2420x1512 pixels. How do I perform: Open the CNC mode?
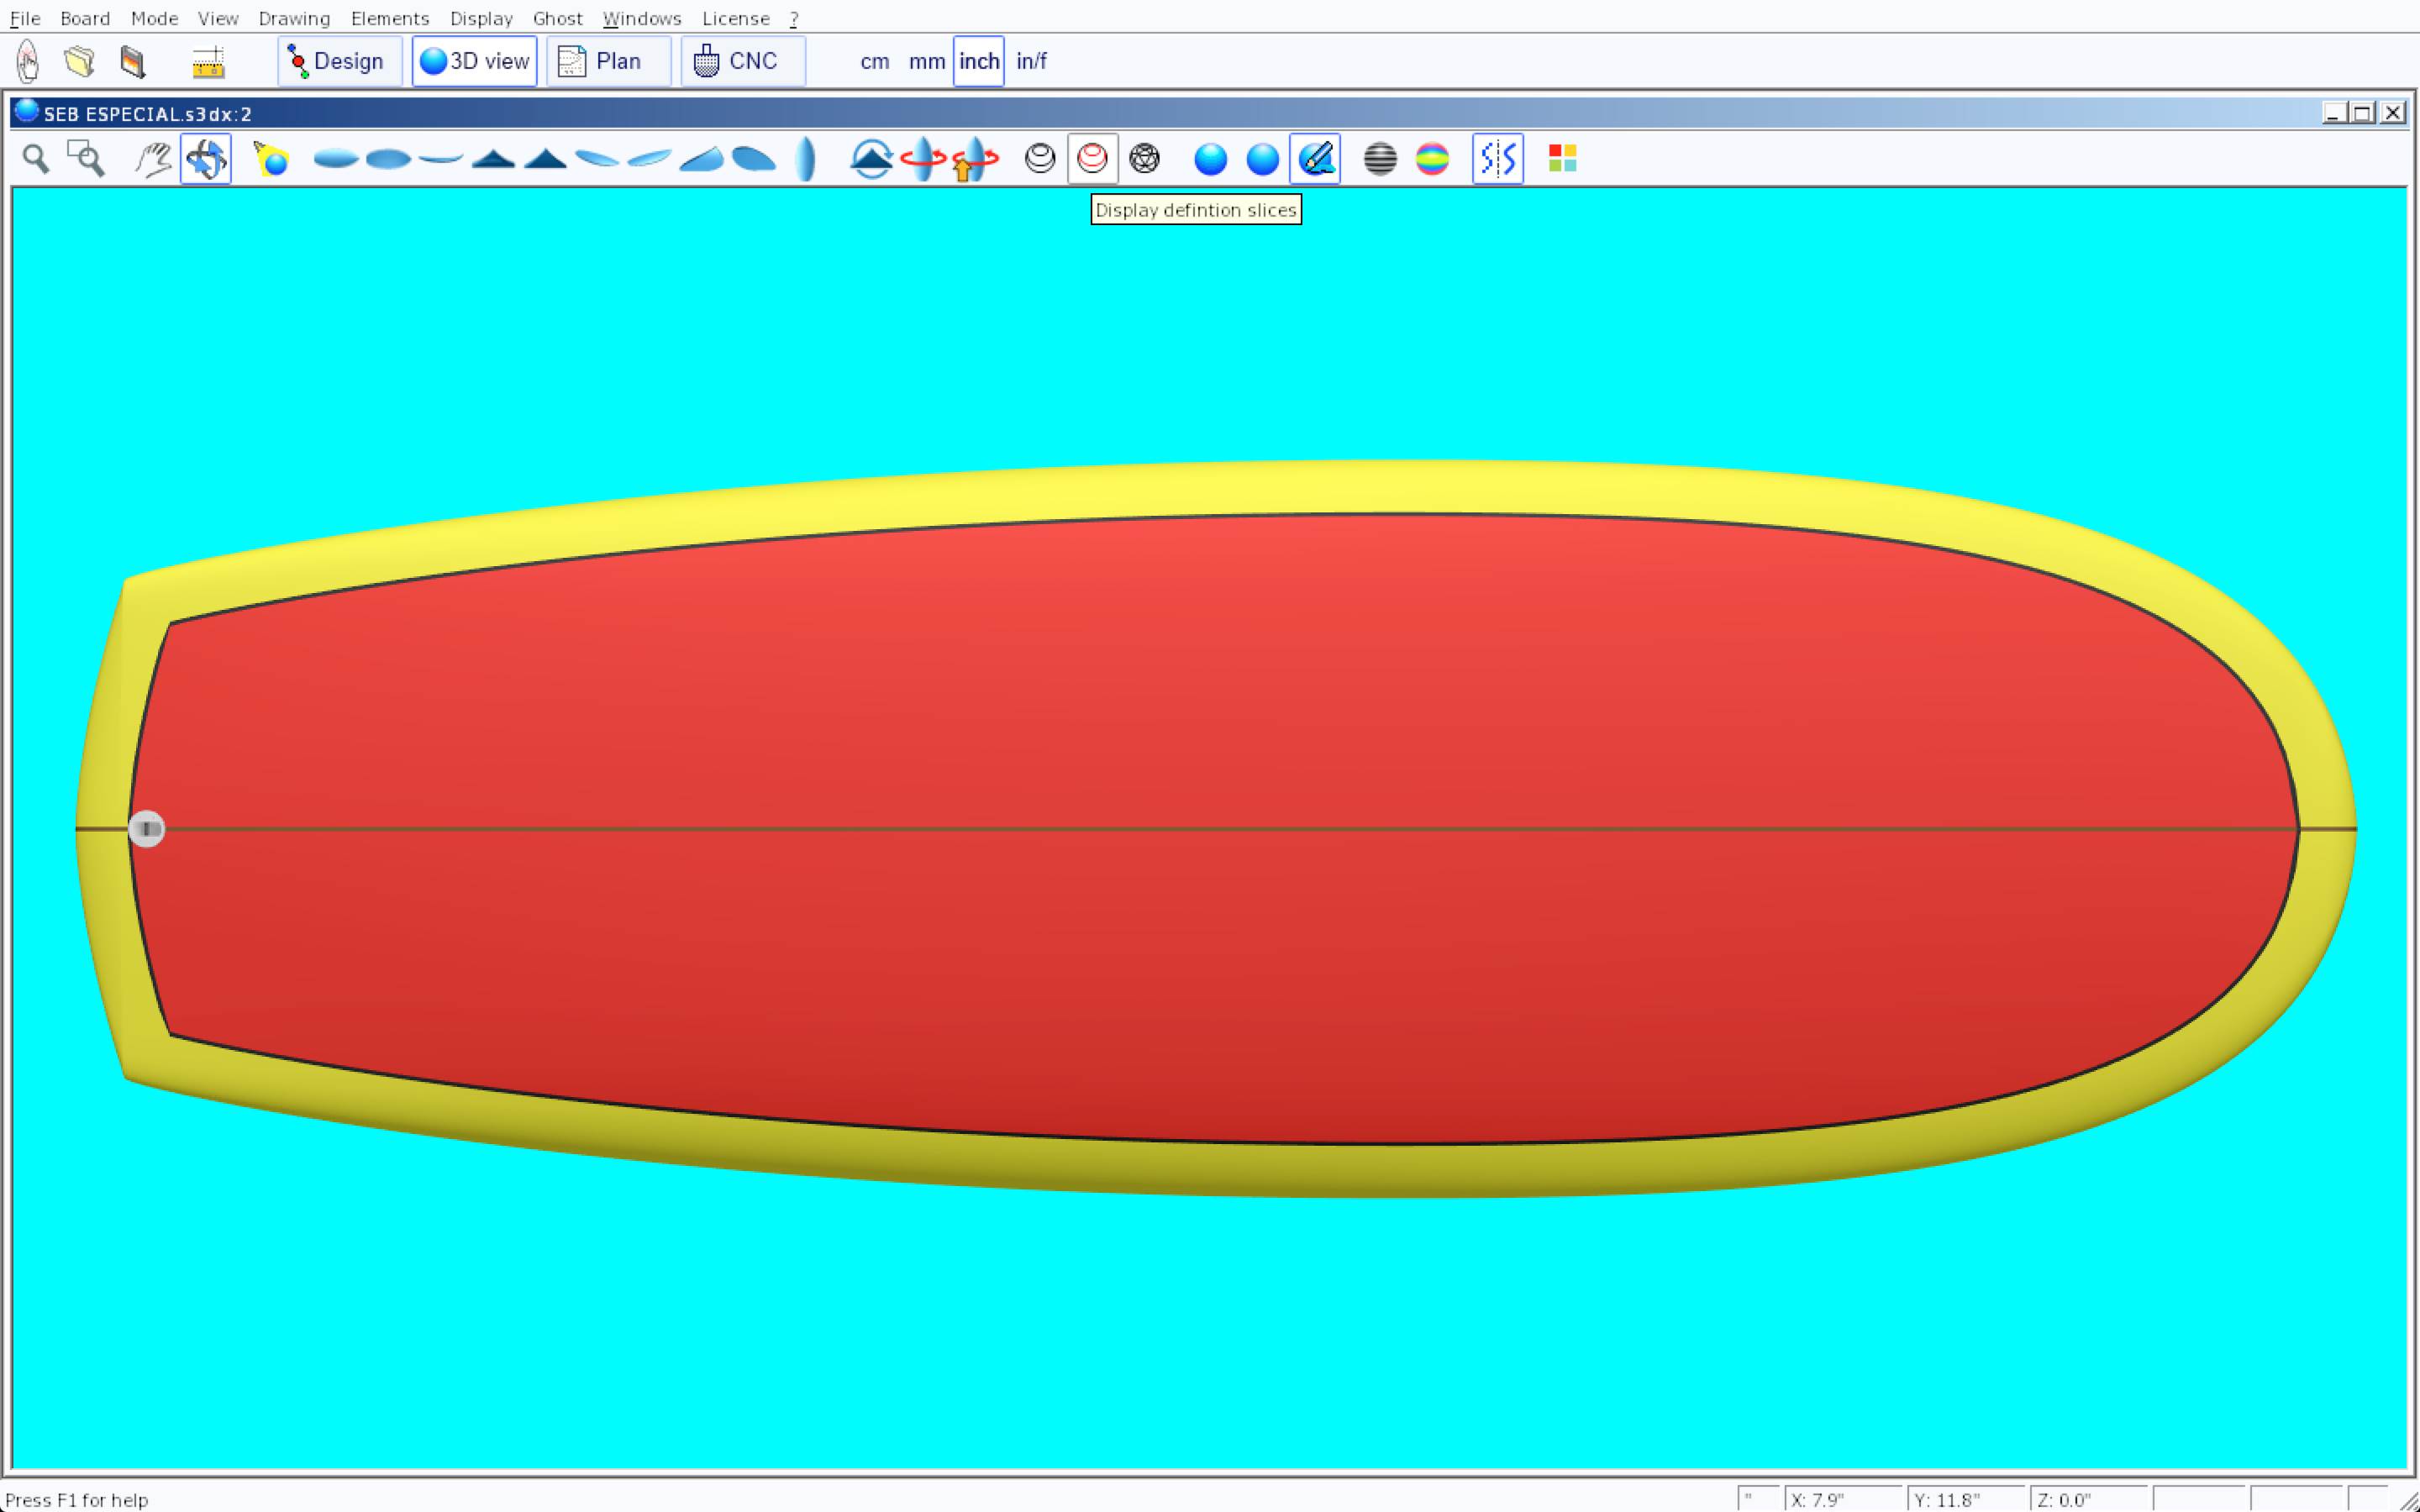click(742, 61)
